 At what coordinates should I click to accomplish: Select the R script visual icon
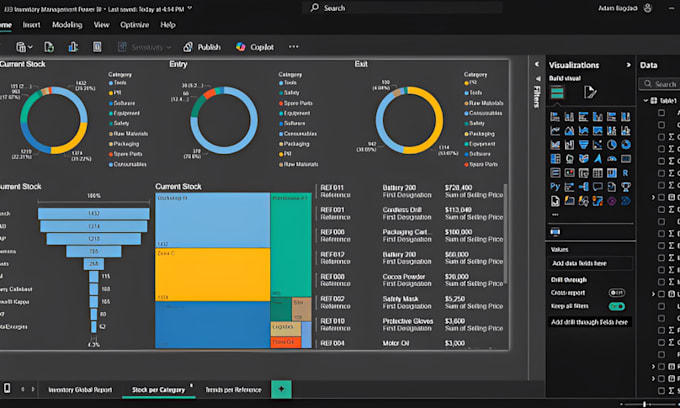point(626,173)
